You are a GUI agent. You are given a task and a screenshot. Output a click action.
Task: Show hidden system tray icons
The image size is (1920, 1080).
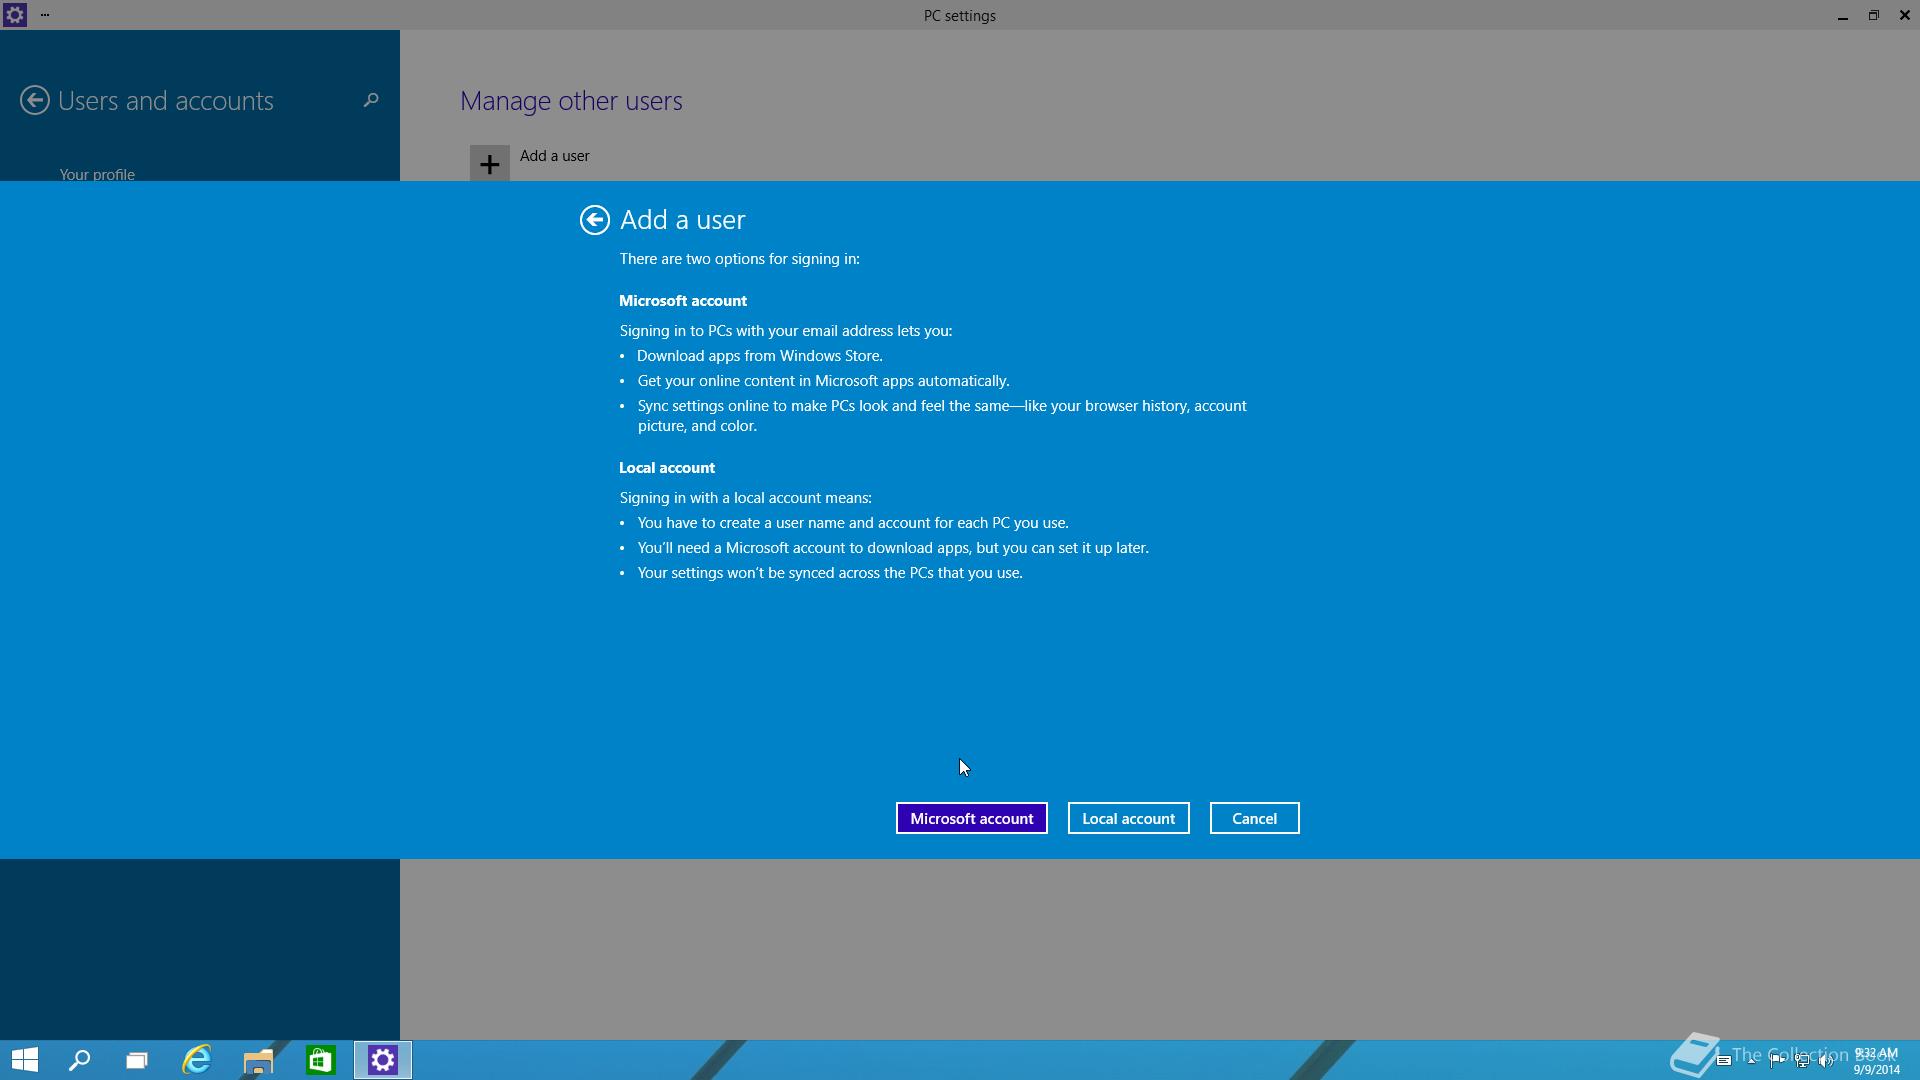[x=1751, y=1060]
